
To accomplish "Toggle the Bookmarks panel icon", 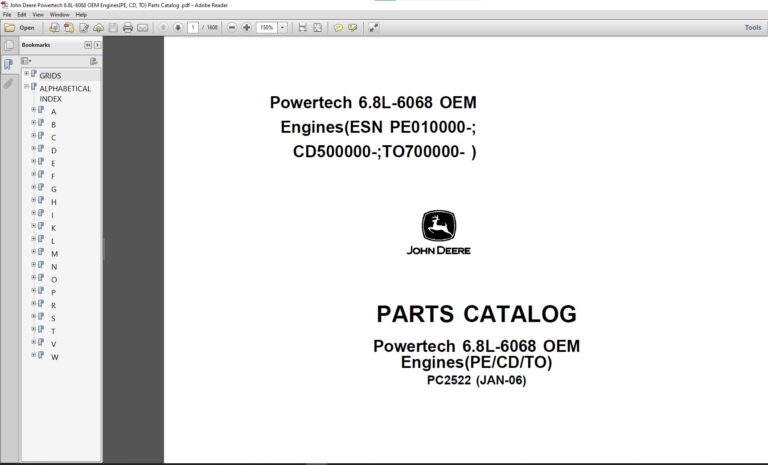I will click(9, 64).
